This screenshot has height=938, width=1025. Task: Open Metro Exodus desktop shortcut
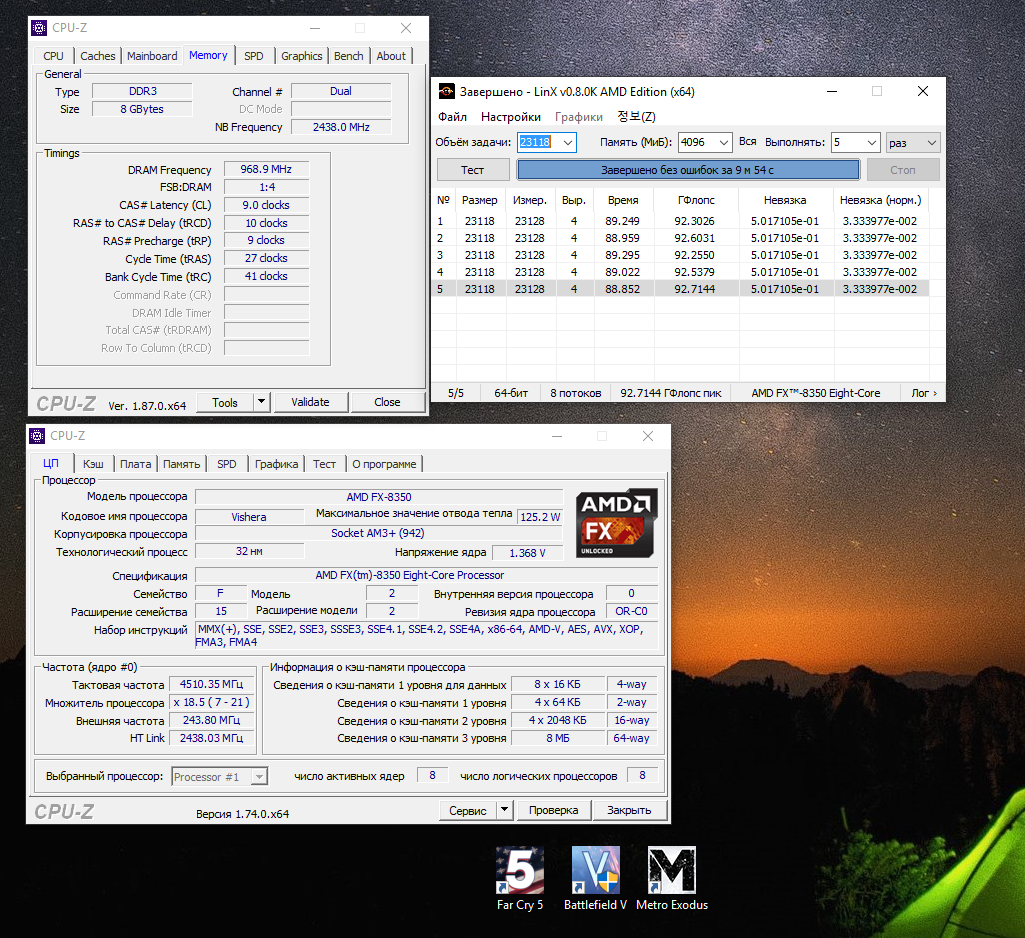click(x=672, y=878)
